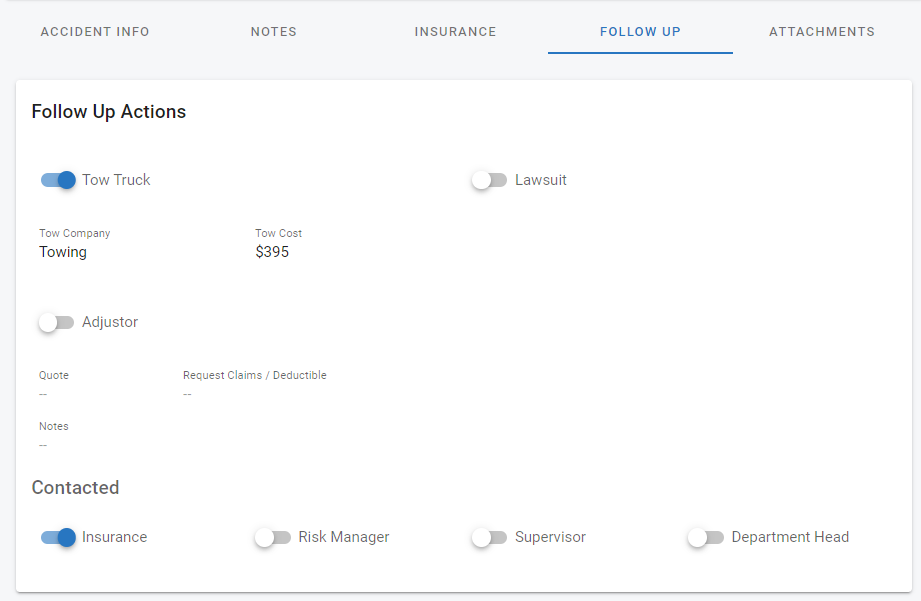This screenshot has width=921, height=601.
Task: Select the empty Quote field
Action: point(43,394)
